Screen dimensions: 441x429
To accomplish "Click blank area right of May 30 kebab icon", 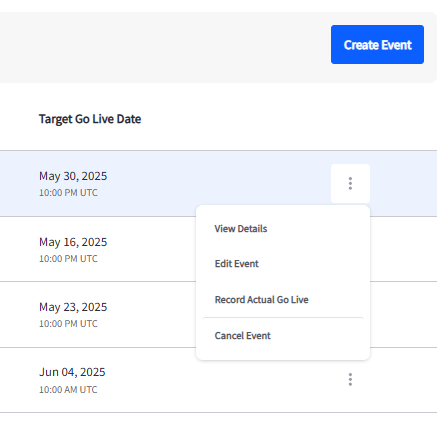I will click(x=403, y=183).
